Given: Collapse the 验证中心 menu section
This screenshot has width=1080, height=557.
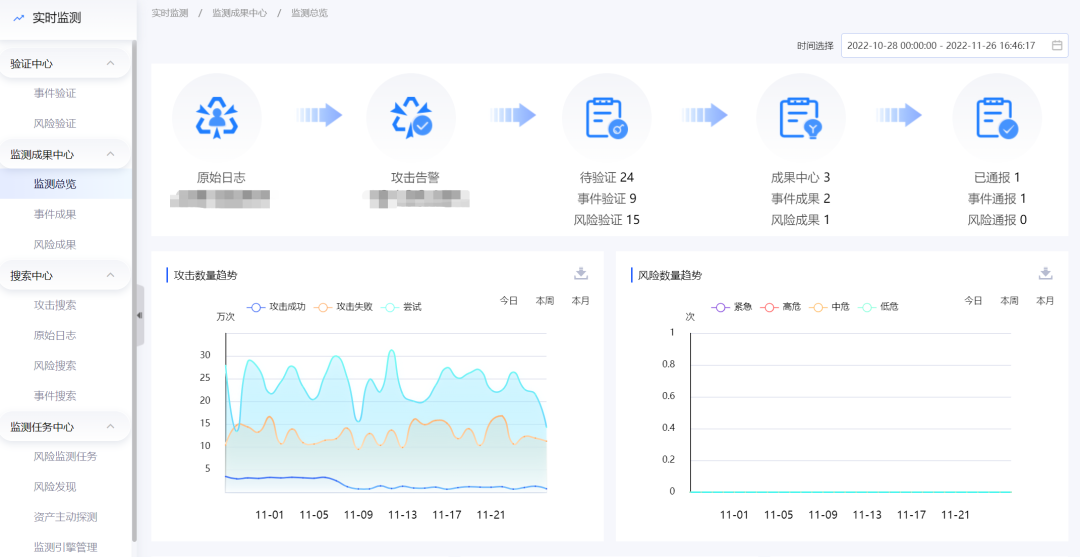Looking at the screenshot, I should [110, 63].
